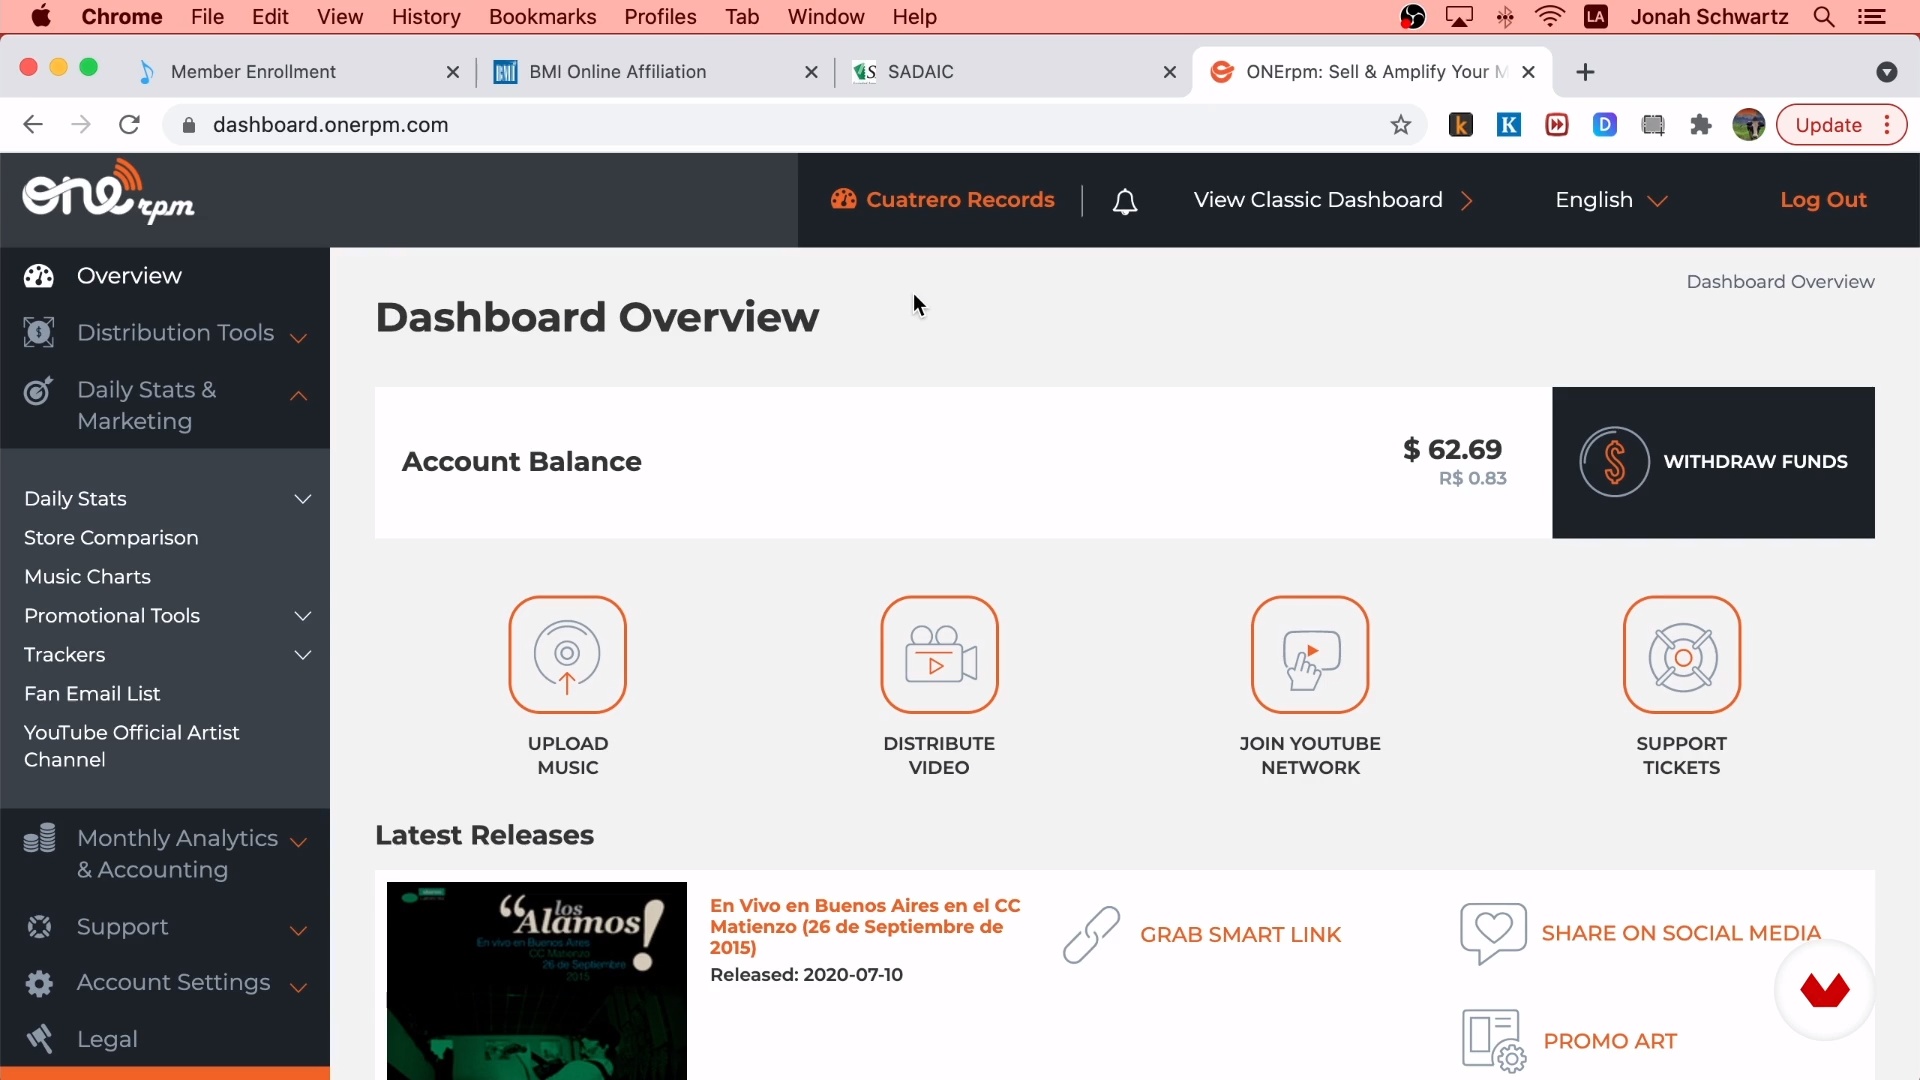Open a new Chrome tab
The height and width of the screenshot is (1080, 1920).
pos(1585,72)
